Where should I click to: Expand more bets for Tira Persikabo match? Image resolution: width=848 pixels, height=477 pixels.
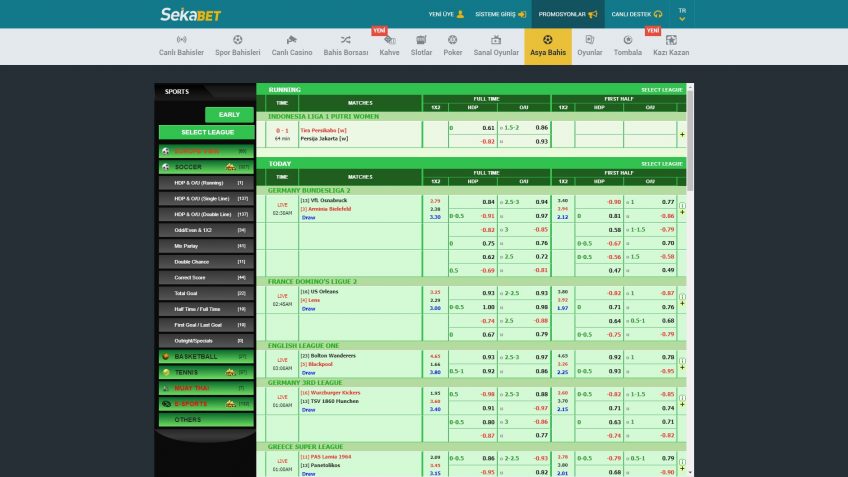pyautogui.click(x=682, y=134)
